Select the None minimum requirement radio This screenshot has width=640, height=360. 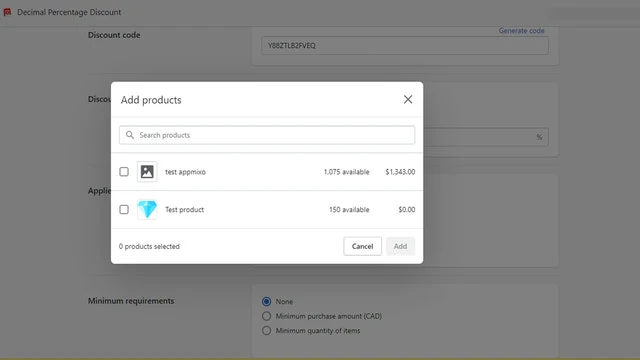pos(267,301)
